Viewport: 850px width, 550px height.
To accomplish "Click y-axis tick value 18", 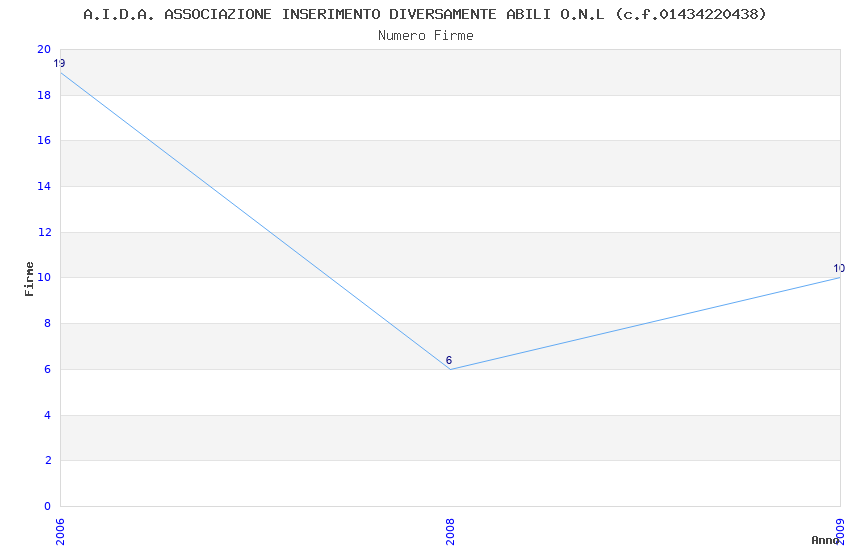I will click(44, 95).
